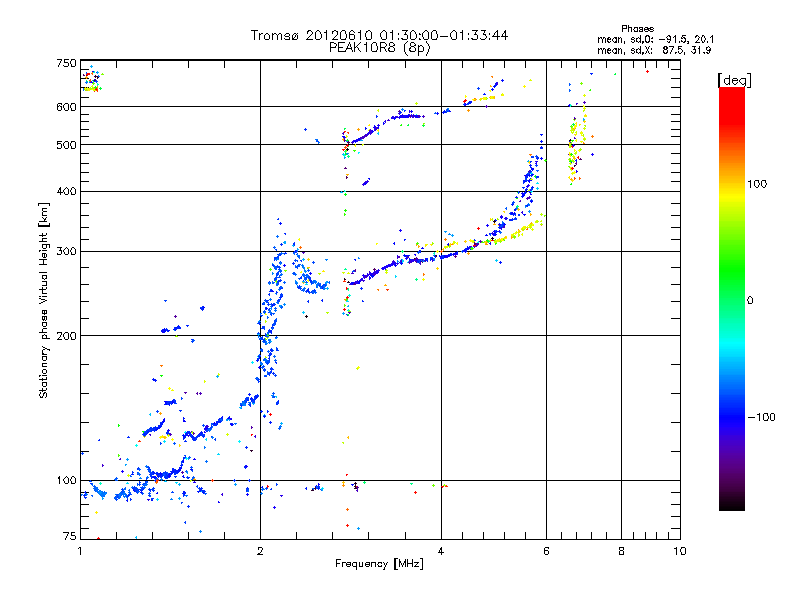Click the x-axis tick label '2'
This screenshot has width=800, height=600.
[260, 551]
